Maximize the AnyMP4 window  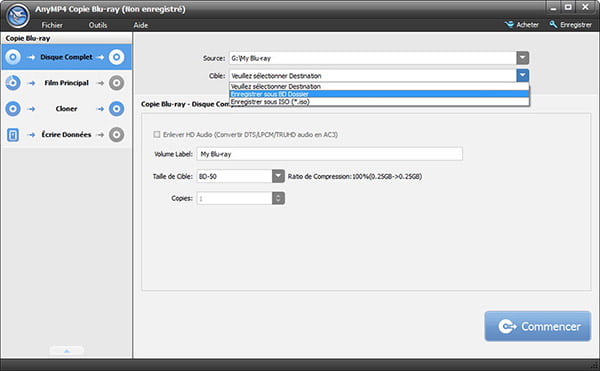pyautogui.click(x=569, y=7)
